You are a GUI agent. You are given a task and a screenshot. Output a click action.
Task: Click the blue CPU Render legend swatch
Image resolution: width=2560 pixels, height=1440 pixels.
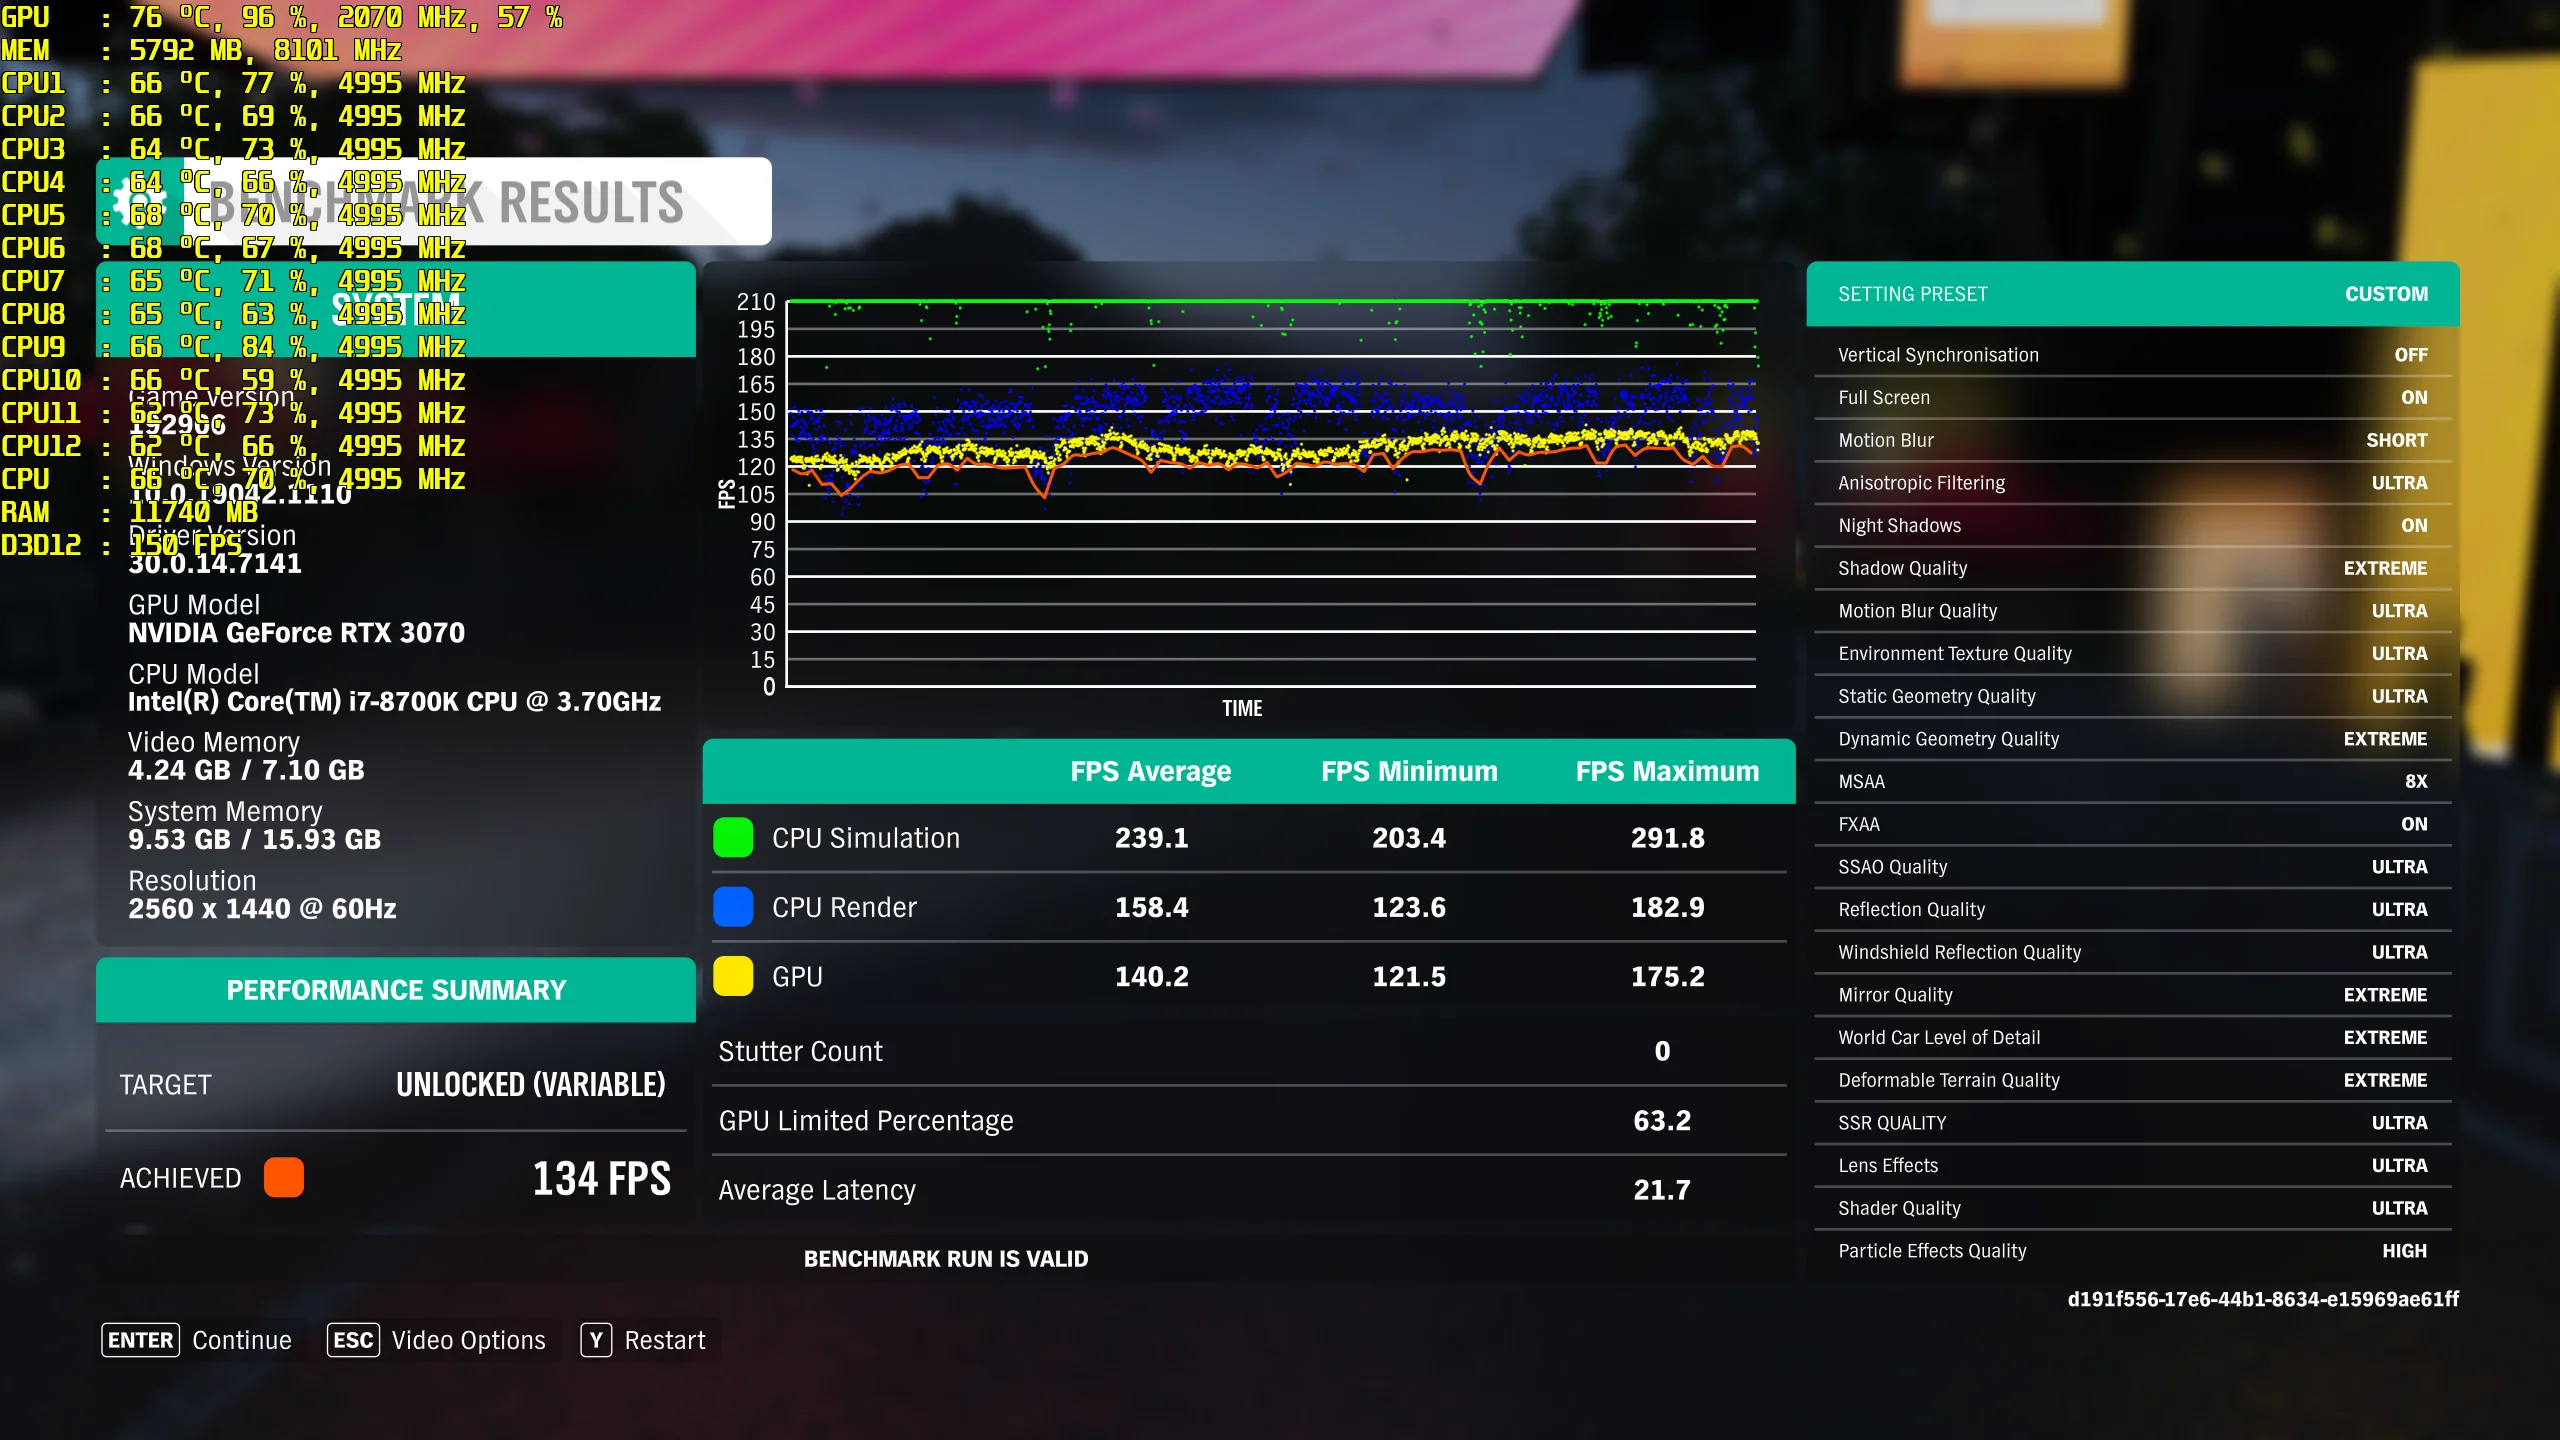tap(733, 906)
